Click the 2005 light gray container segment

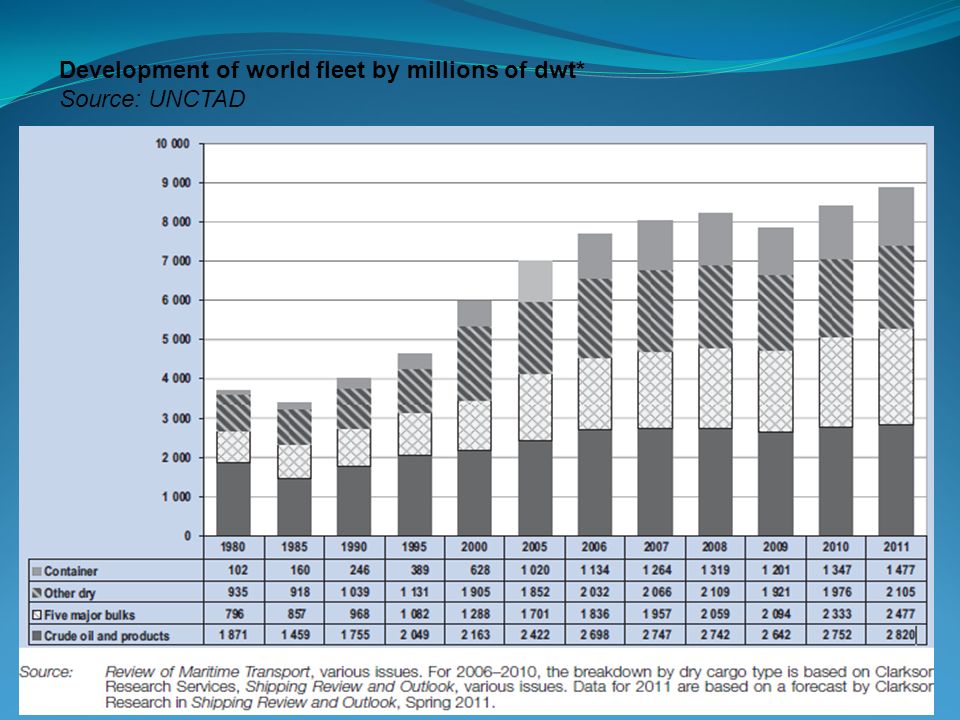tap(535, 281)
